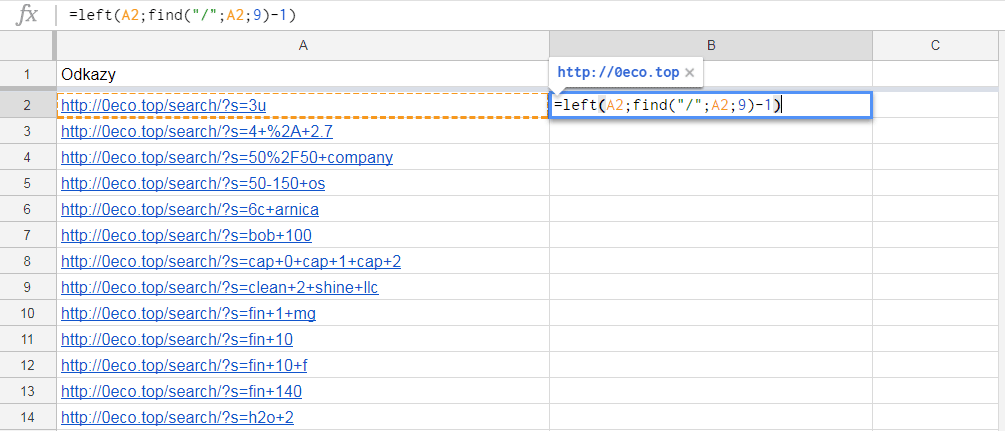Open the bob+100 search link

[186, 235]
